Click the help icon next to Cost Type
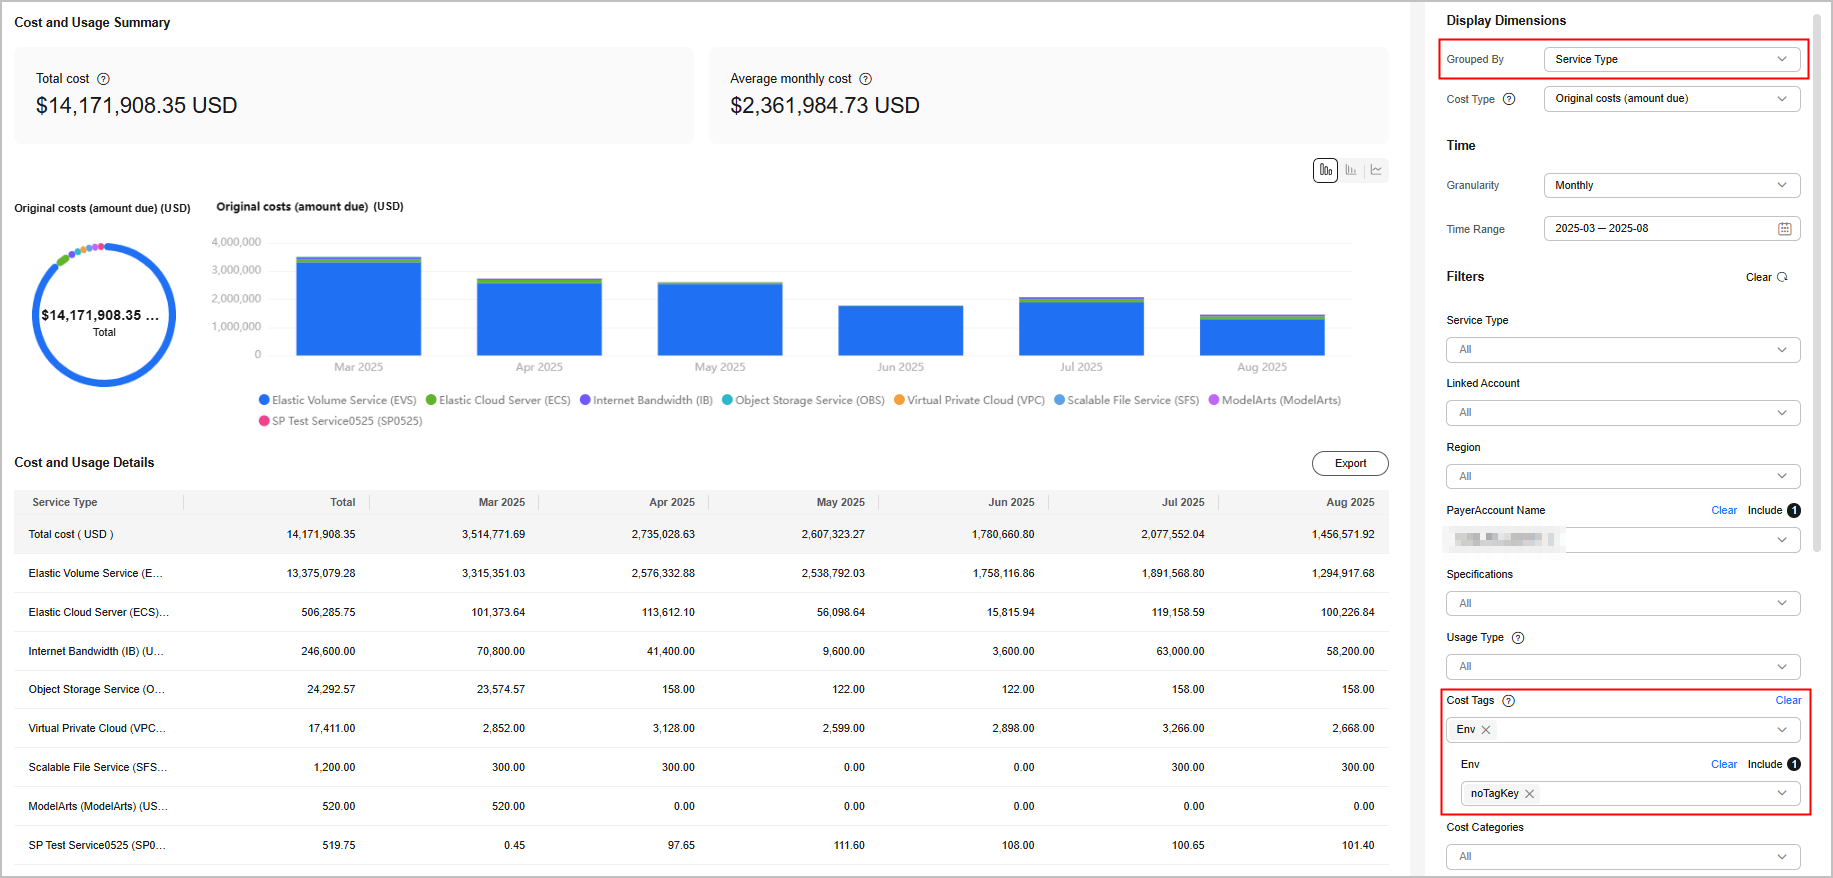Image resolution: width=1833 pixels, height=878 pixels. pos(1509,99)
